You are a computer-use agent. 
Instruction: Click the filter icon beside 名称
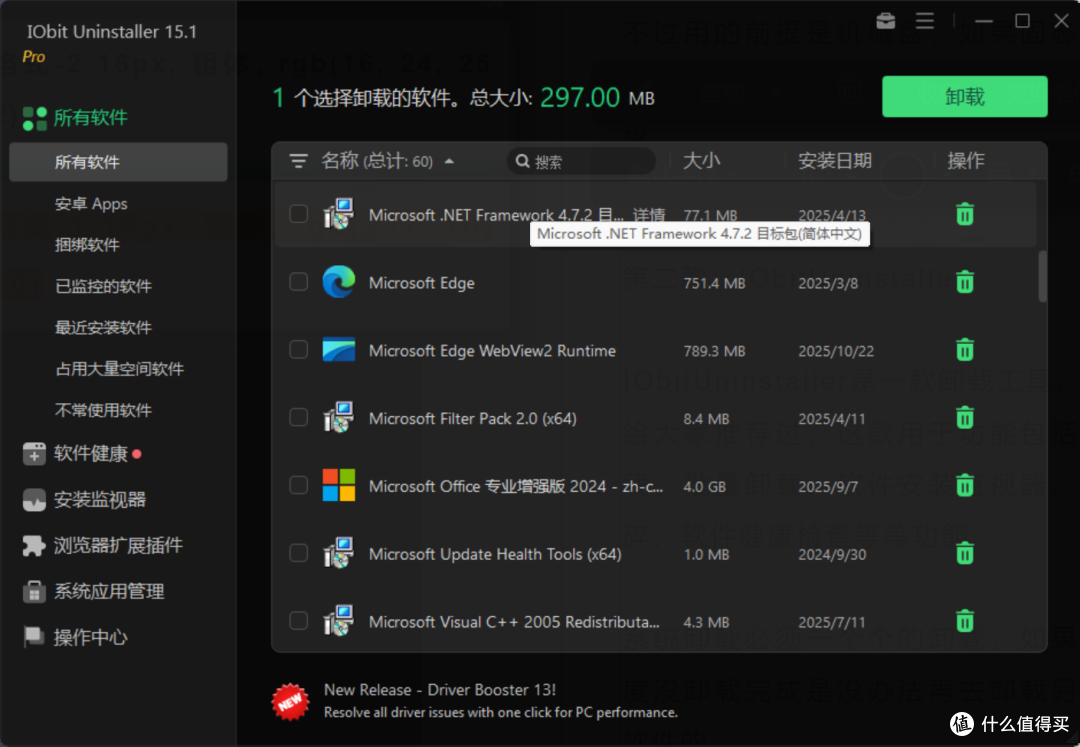coord(298,161)
